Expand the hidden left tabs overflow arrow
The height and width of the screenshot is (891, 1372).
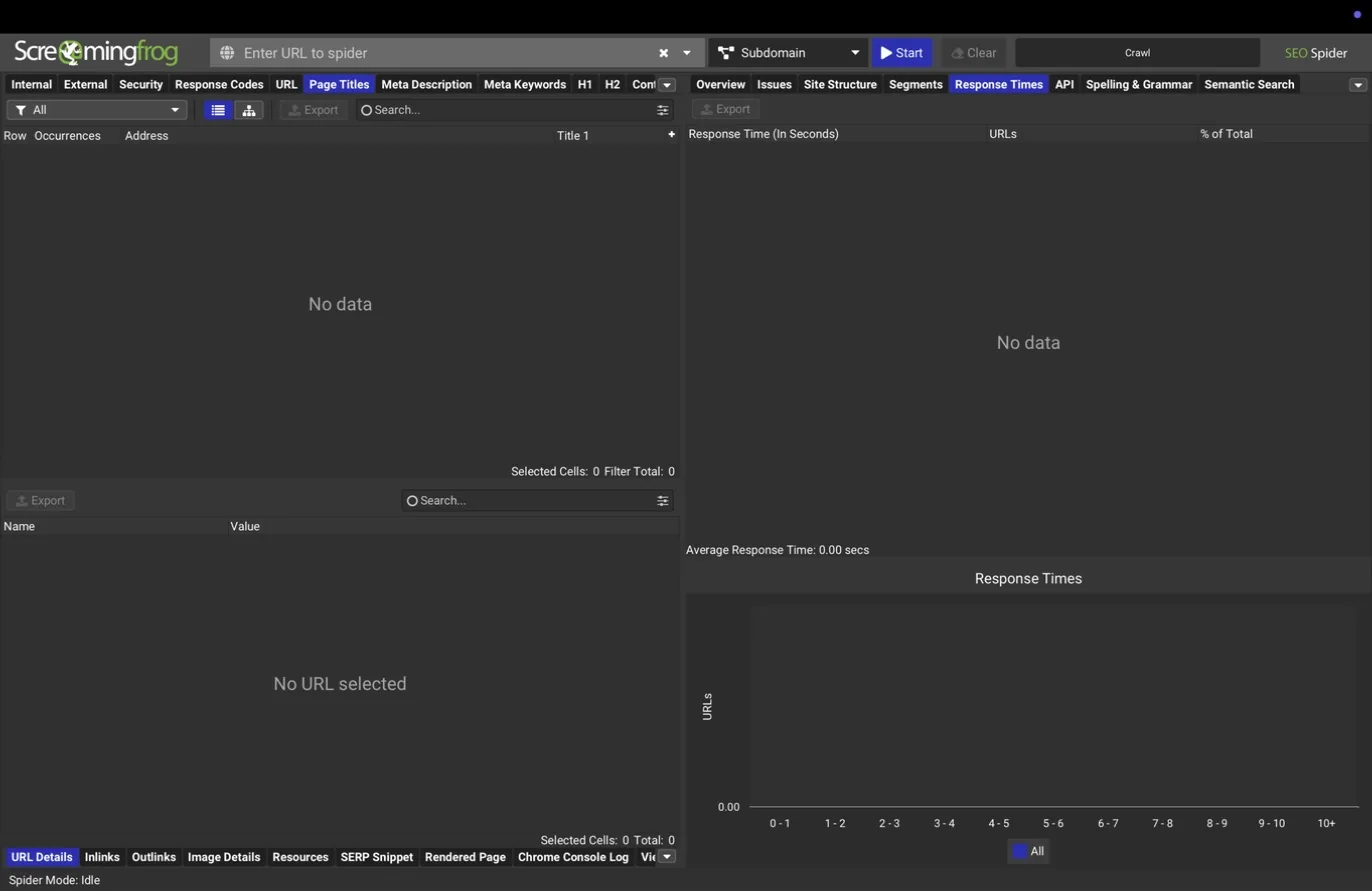pyautogui.click(x=667, y=85)
